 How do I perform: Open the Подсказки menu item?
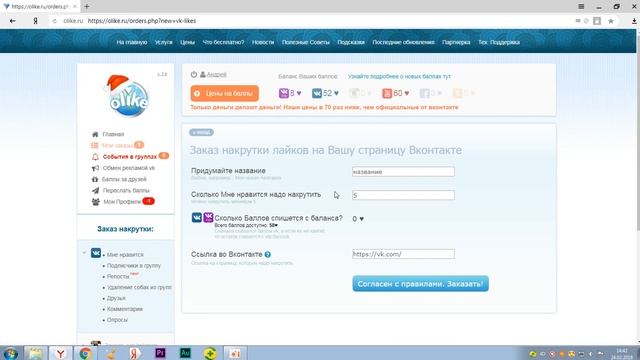(x=351, y=42)
